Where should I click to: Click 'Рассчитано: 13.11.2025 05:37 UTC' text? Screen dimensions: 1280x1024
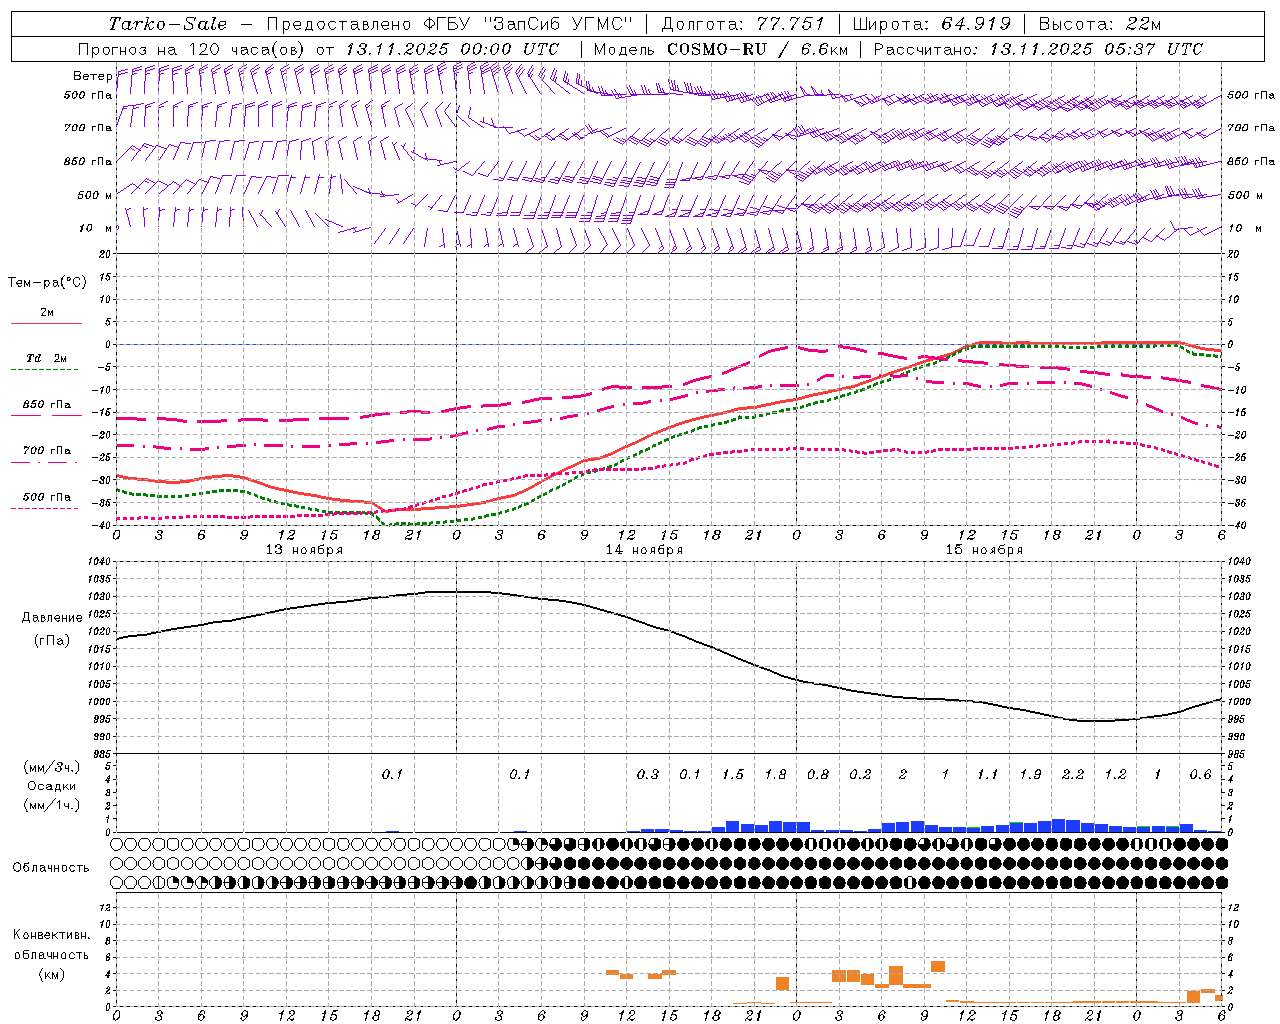point(1038,49)
